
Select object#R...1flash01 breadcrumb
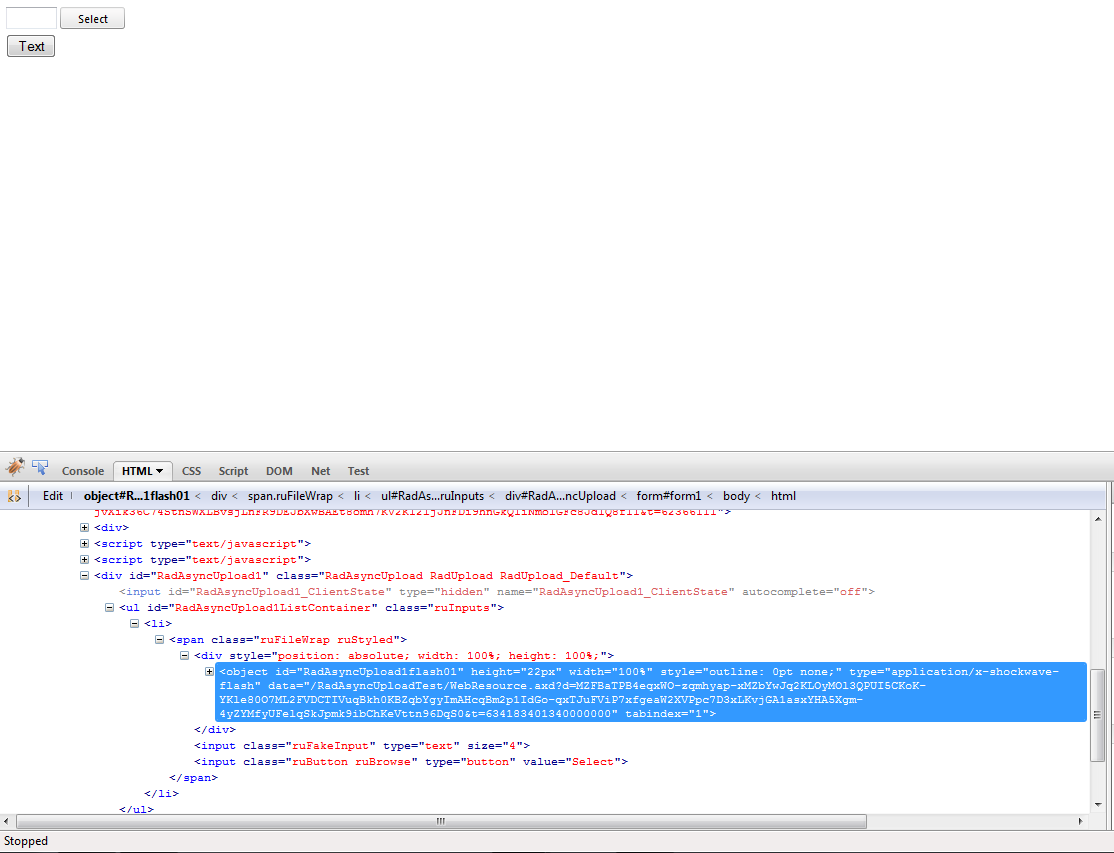click(x=136, y=496)
